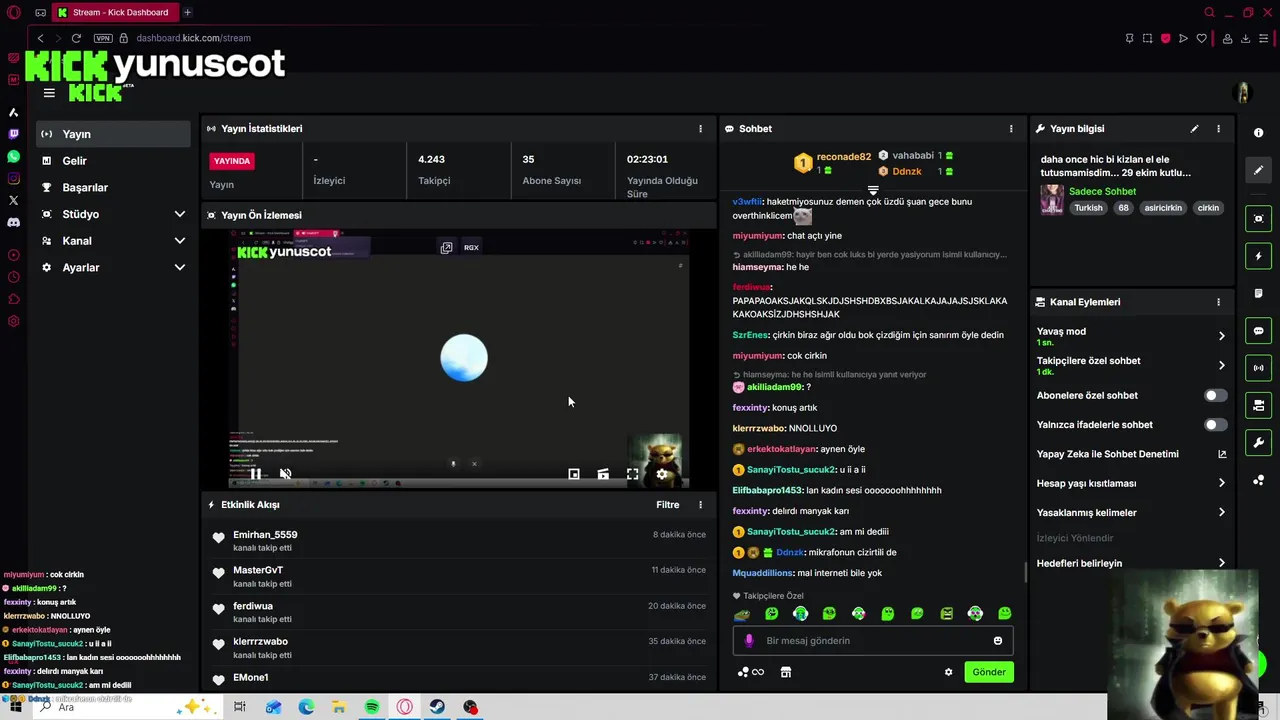
Task: Switch to the Stream - Kick Dashboard tab
Action: click(x=114, y=12)
